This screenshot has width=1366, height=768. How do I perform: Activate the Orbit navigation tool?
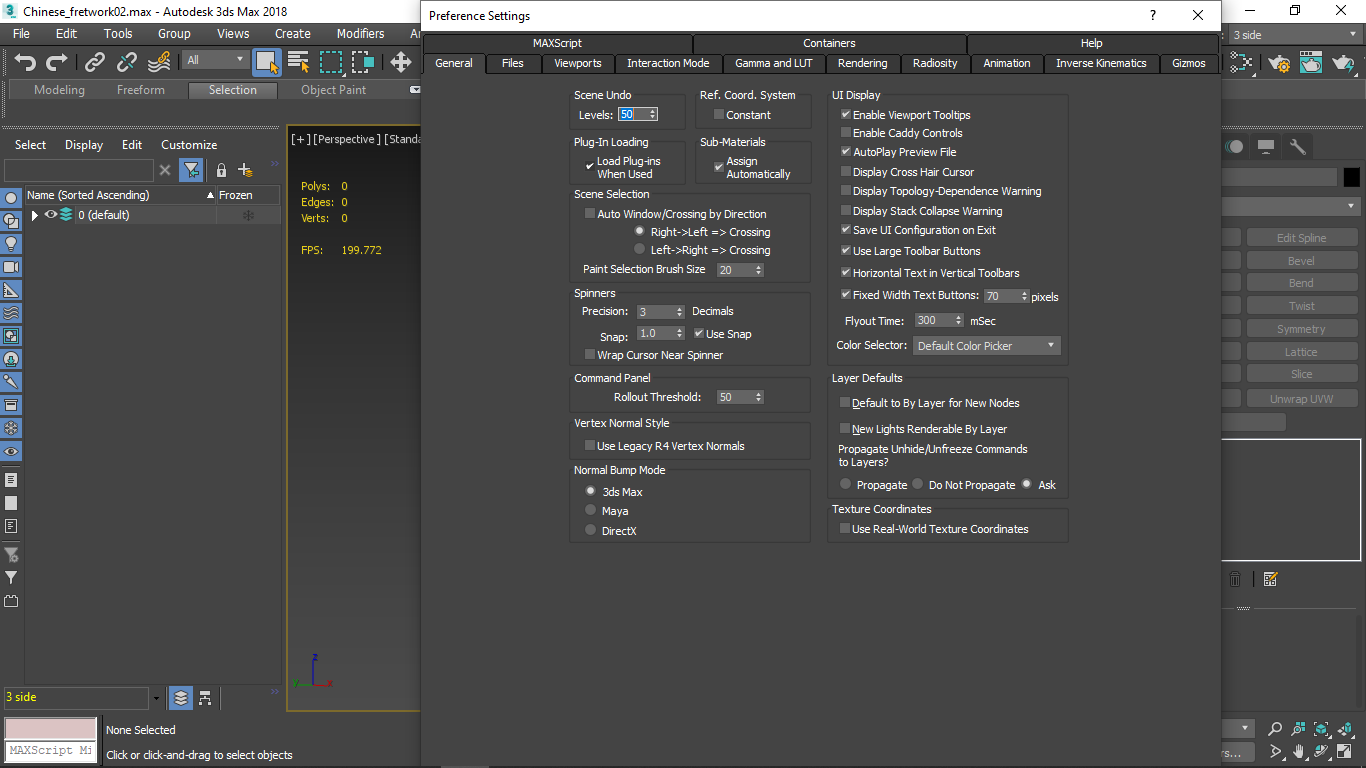pos(1322,752)
